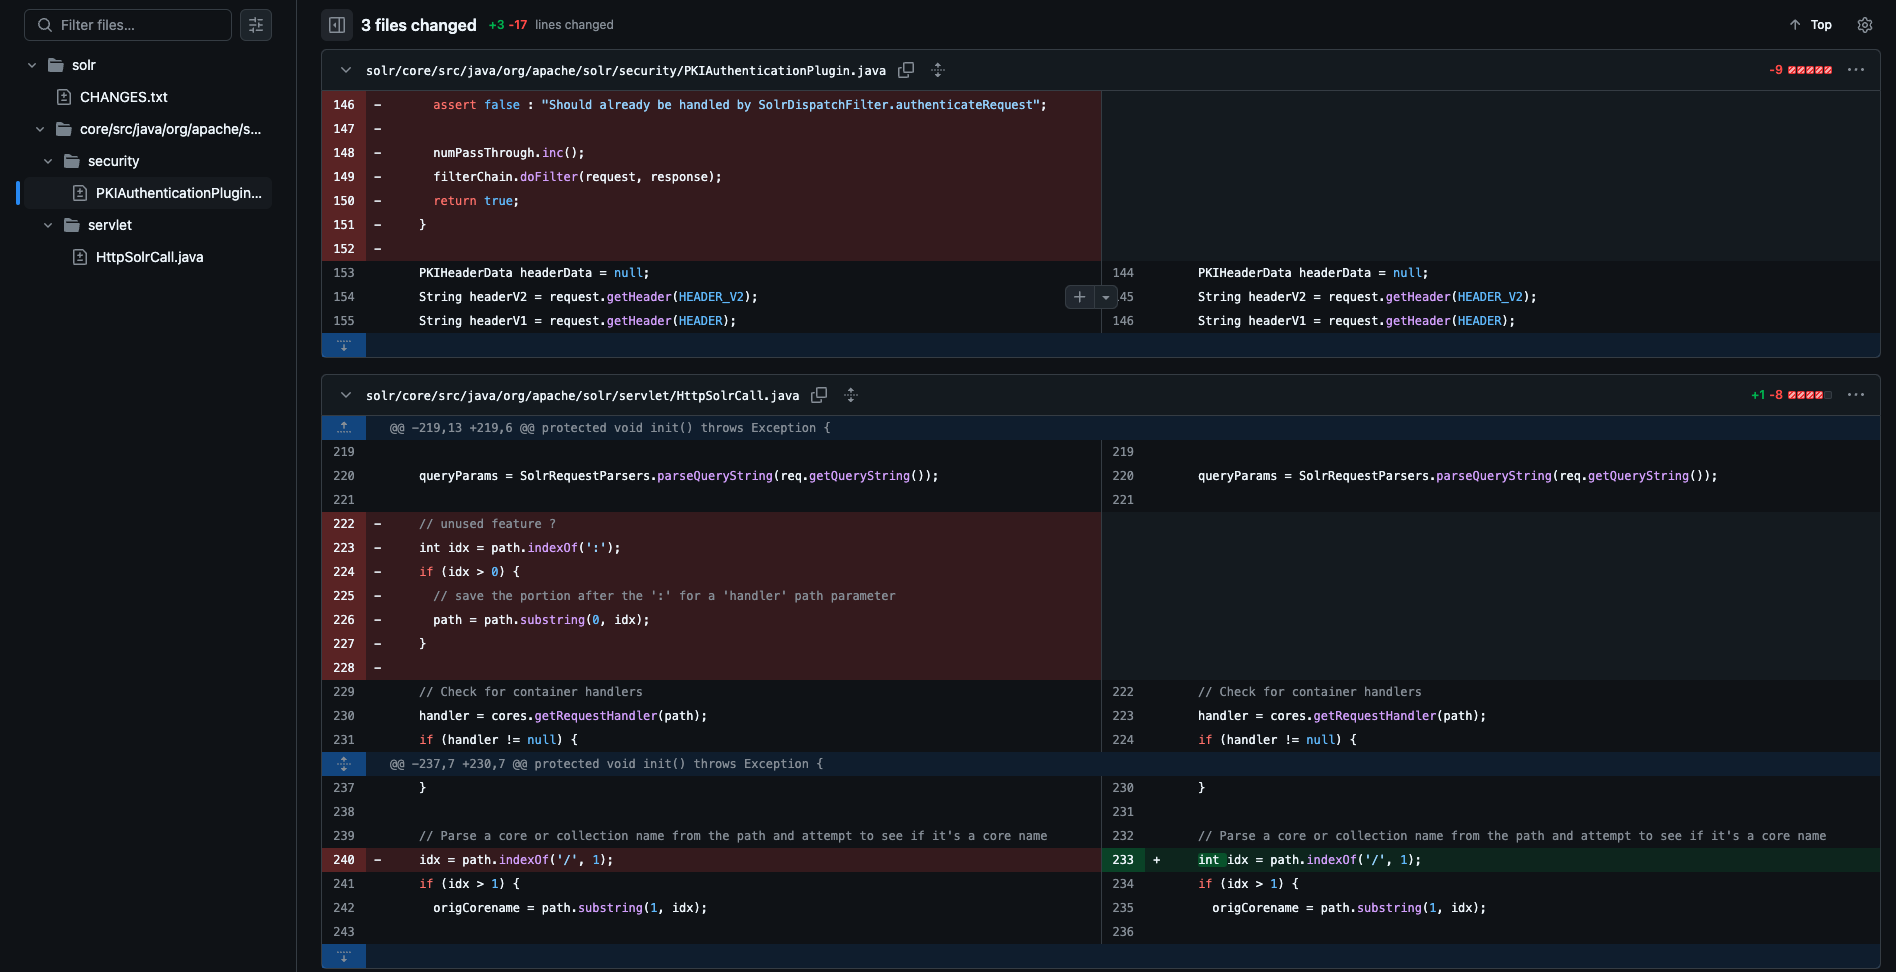Select added line number 233
Image resolution: width=1896 pixels, height=972 pixels.
pos(1123,860)
